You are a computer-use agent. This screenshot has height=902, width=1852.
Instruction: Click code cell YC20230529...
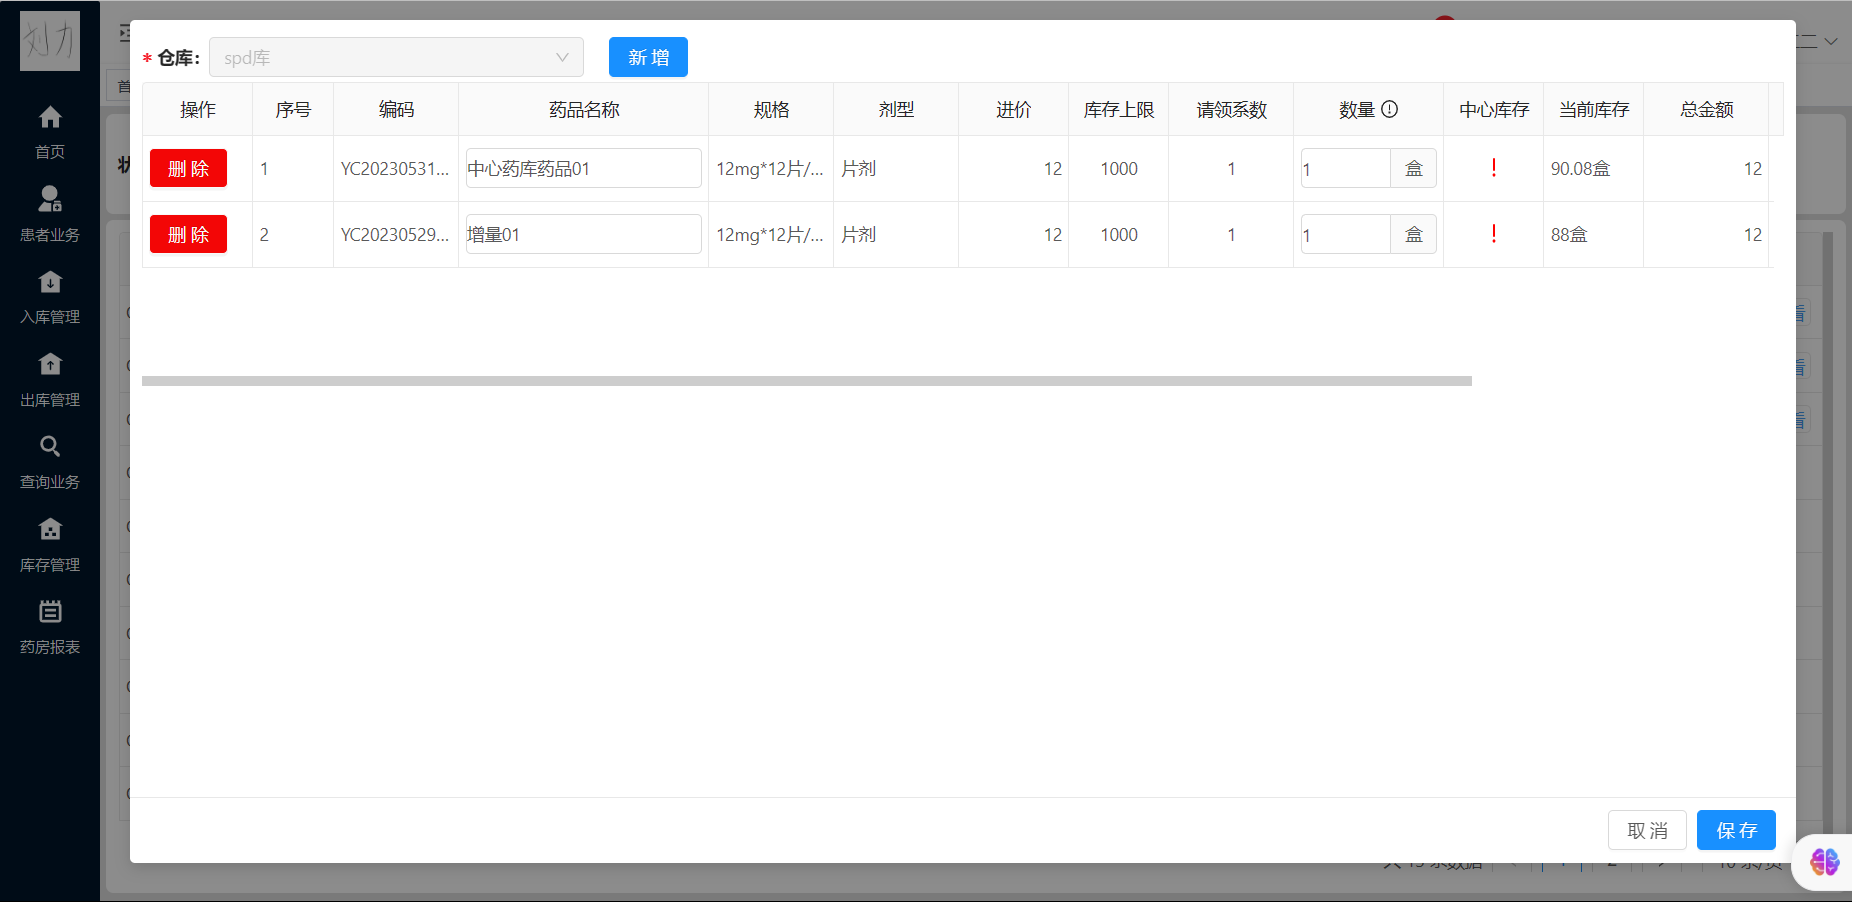coord(395,234)
